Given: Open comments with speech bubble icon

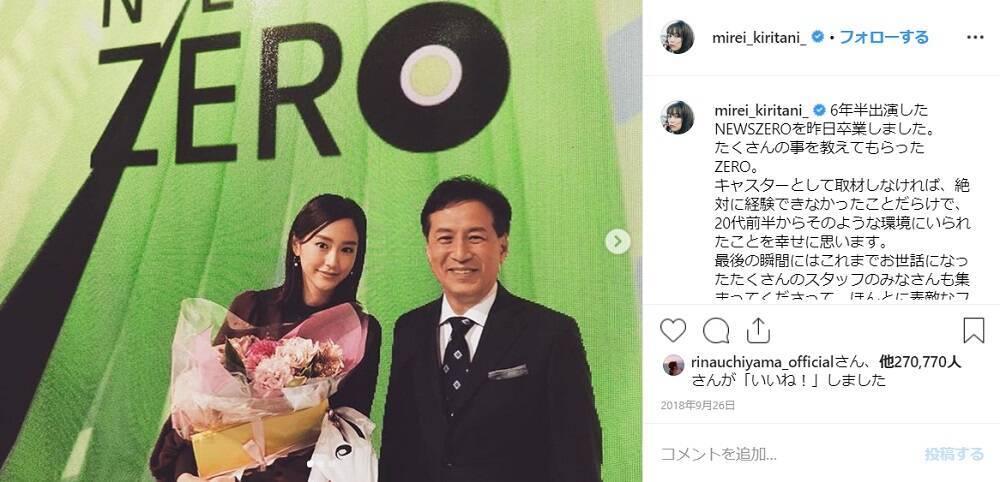Looking at the screenshot, I should coord(716,330).
